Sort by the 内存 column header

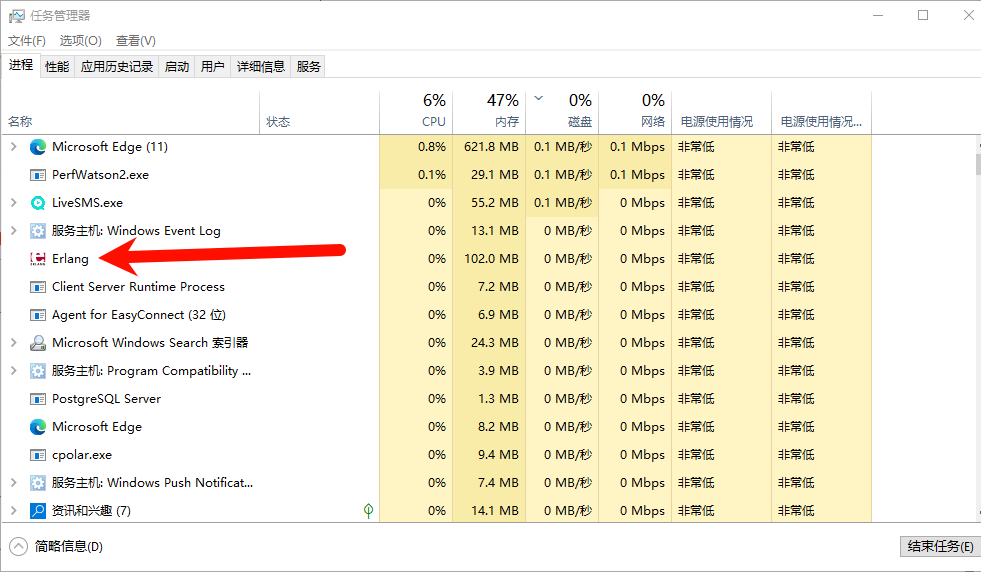(489, 113)
